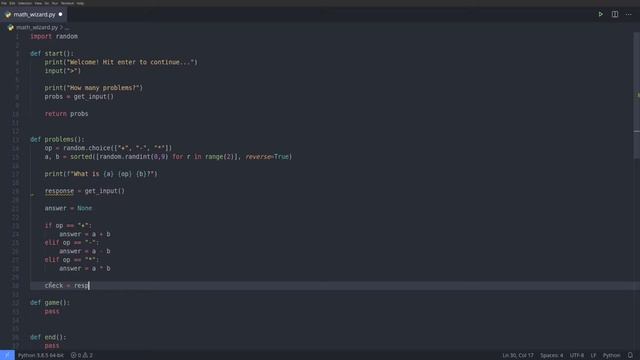The height and width of the screenshot is (360, 640).
Task: Click 'print("How many problems?")' line
Action: (94, 88)
